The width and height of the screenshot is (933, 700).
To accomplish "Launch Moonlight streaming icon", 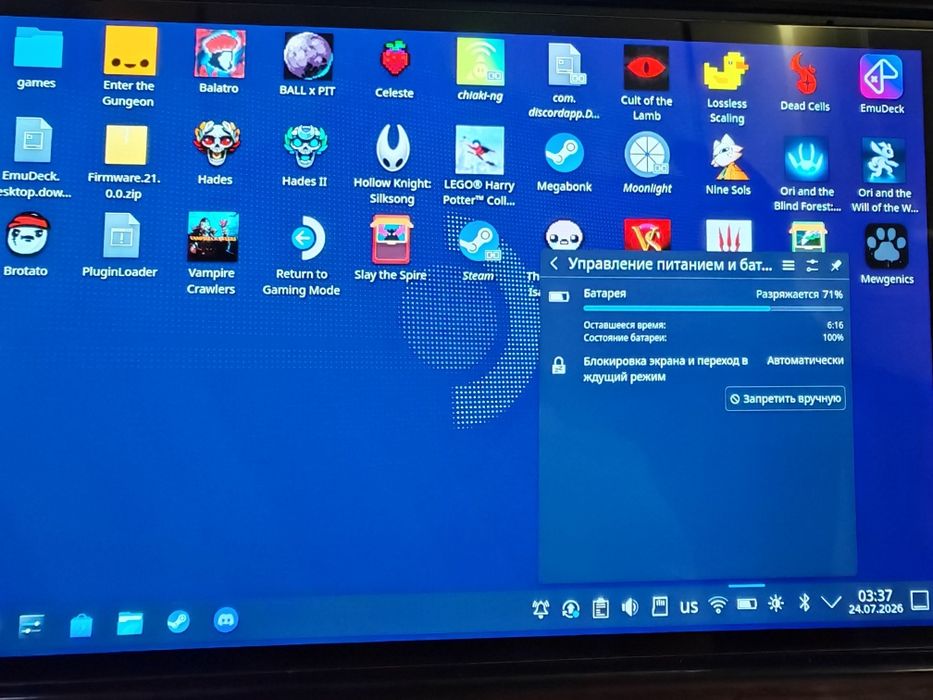I will pos(647,155).
